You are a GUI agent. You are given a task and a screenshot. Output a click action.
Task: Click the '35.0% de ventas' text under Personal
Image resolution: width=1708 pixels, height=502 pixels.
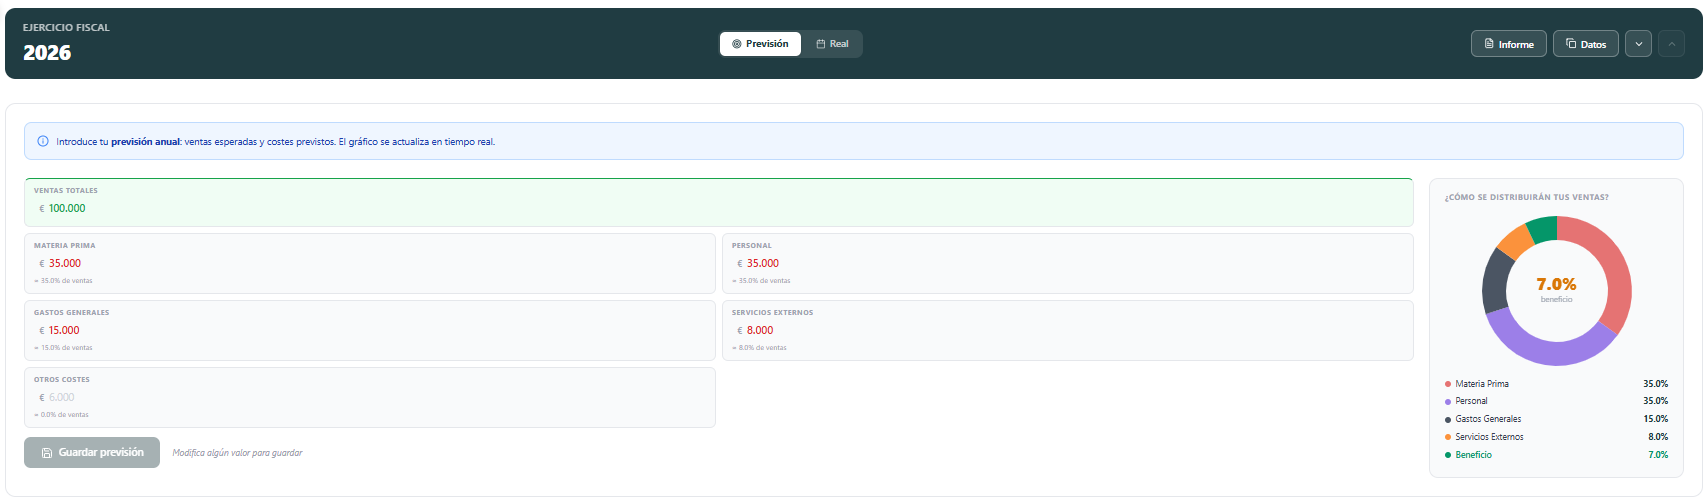[x=761, y=281]
